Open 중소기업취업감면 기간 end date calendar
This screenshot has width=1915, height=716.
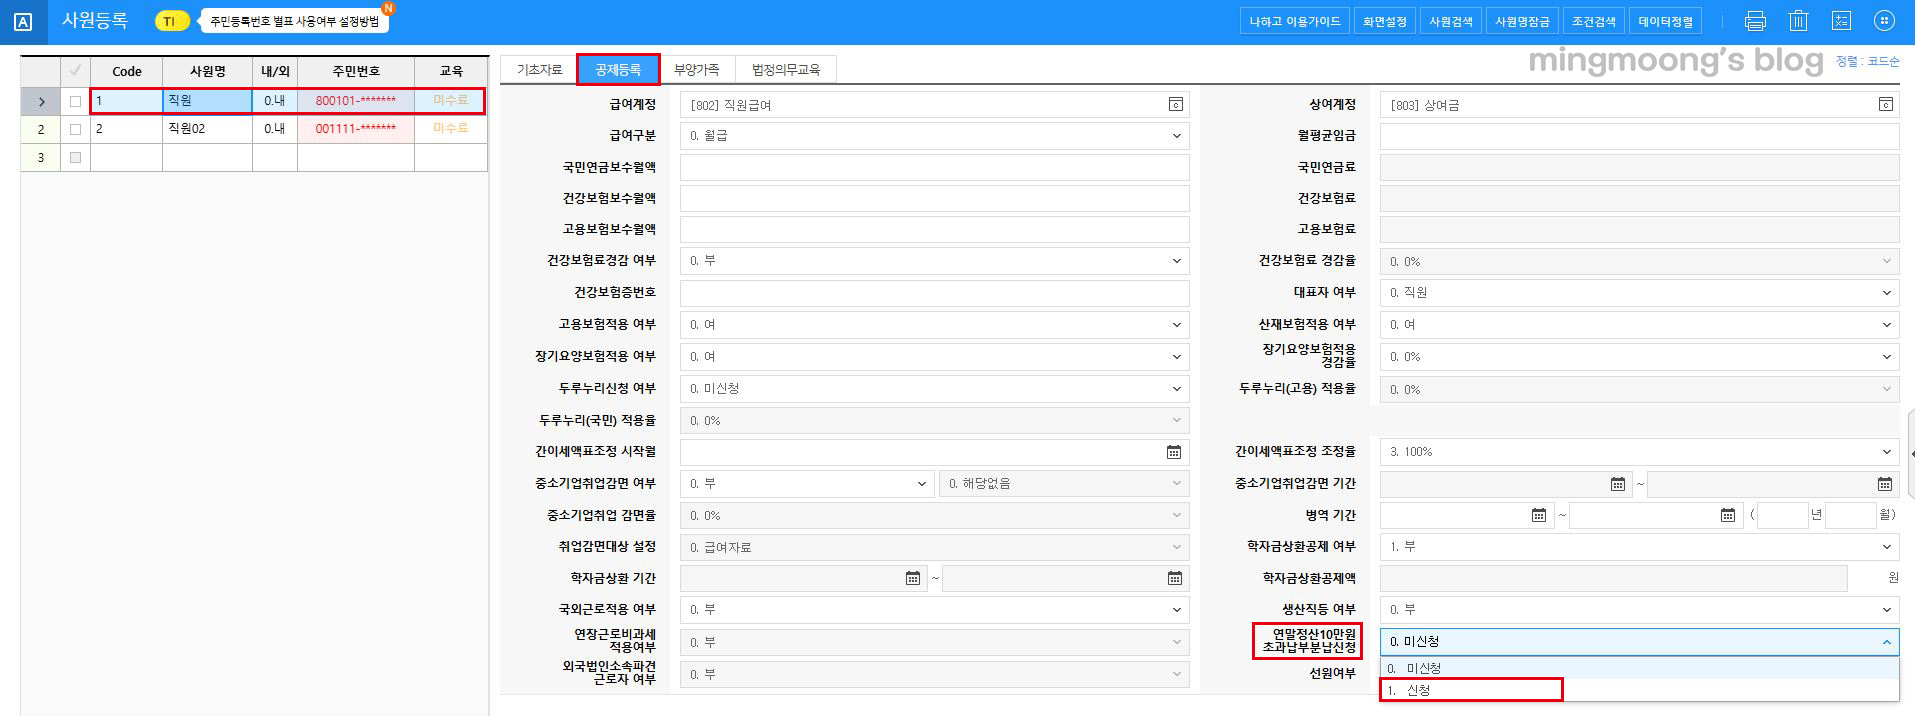[1884, 484]
